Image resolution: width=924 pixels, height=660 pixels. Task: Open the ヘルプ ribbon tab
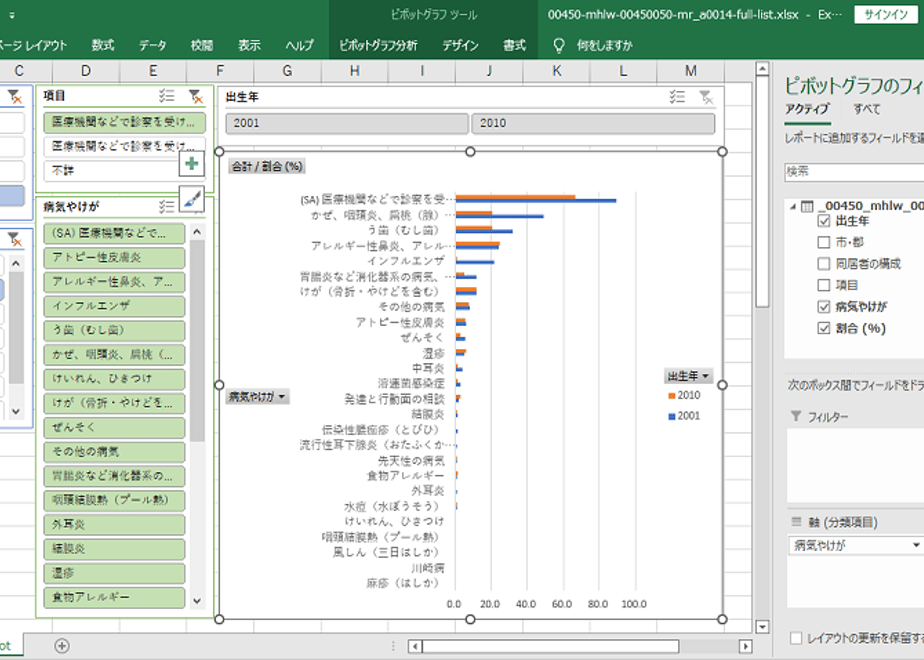(299, 45)
